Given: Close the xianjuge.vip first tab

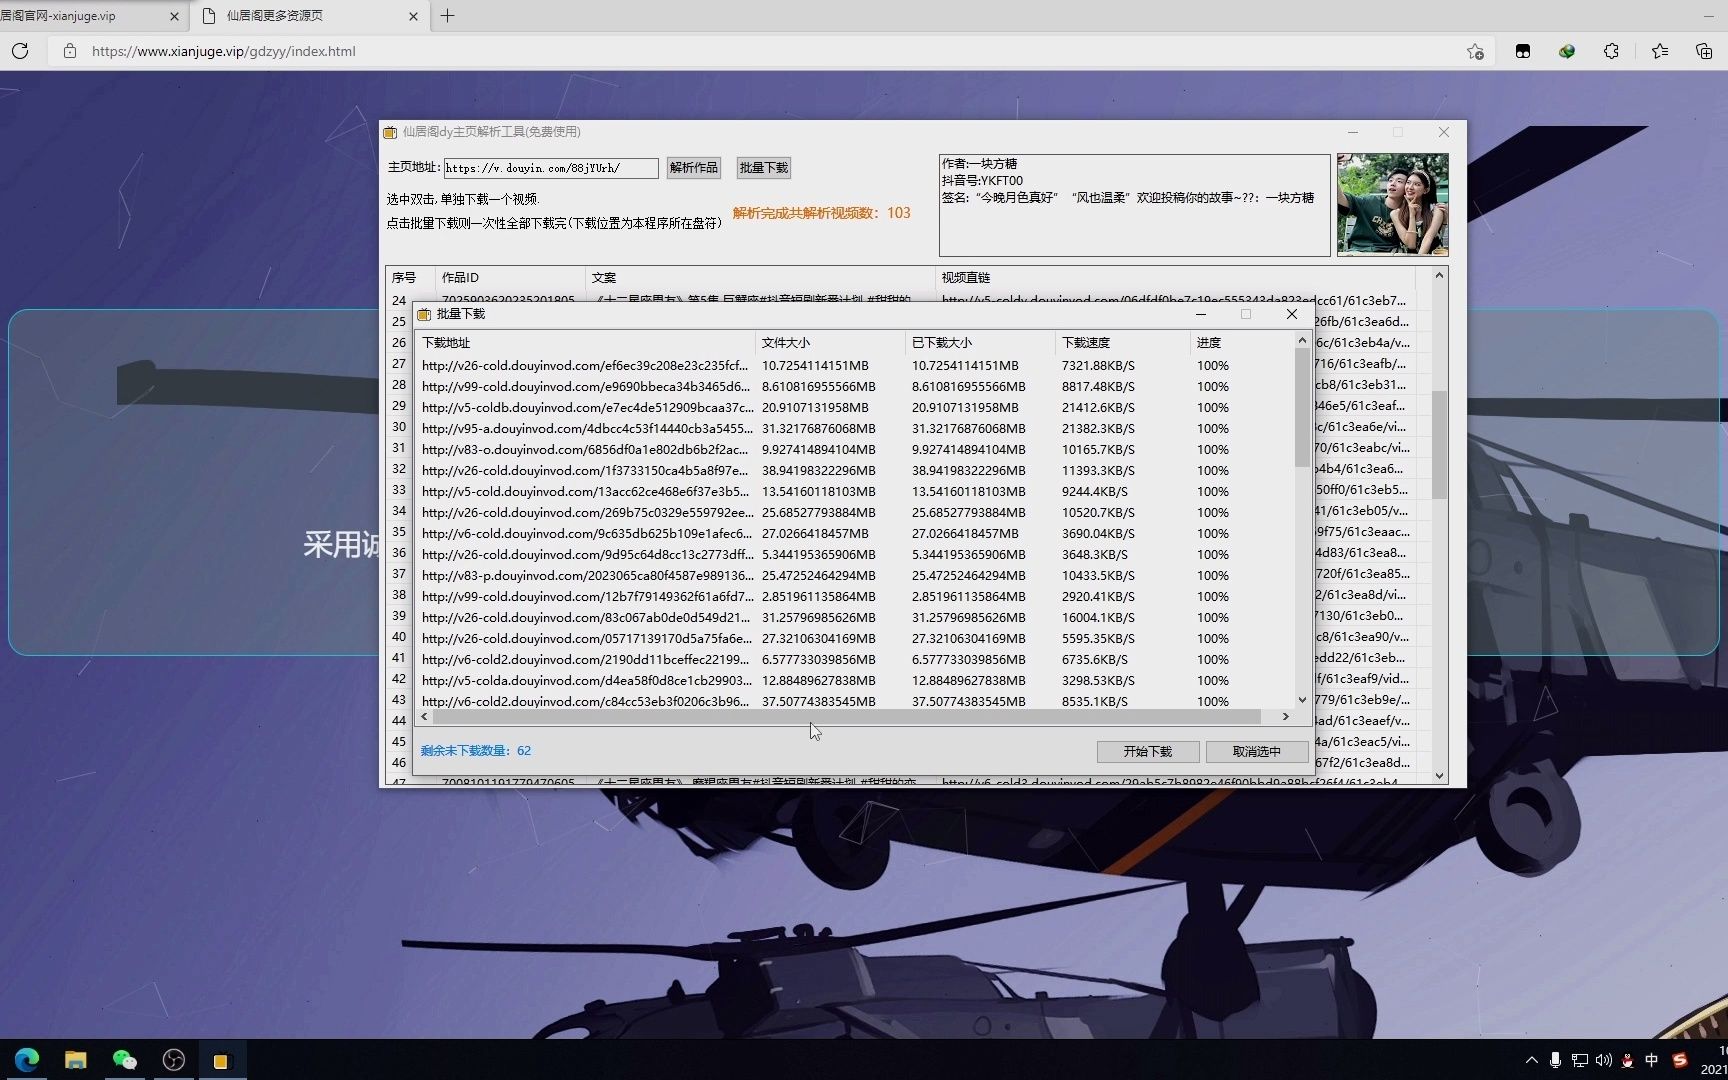Looking at the screenshot, I should click(174, 16).
